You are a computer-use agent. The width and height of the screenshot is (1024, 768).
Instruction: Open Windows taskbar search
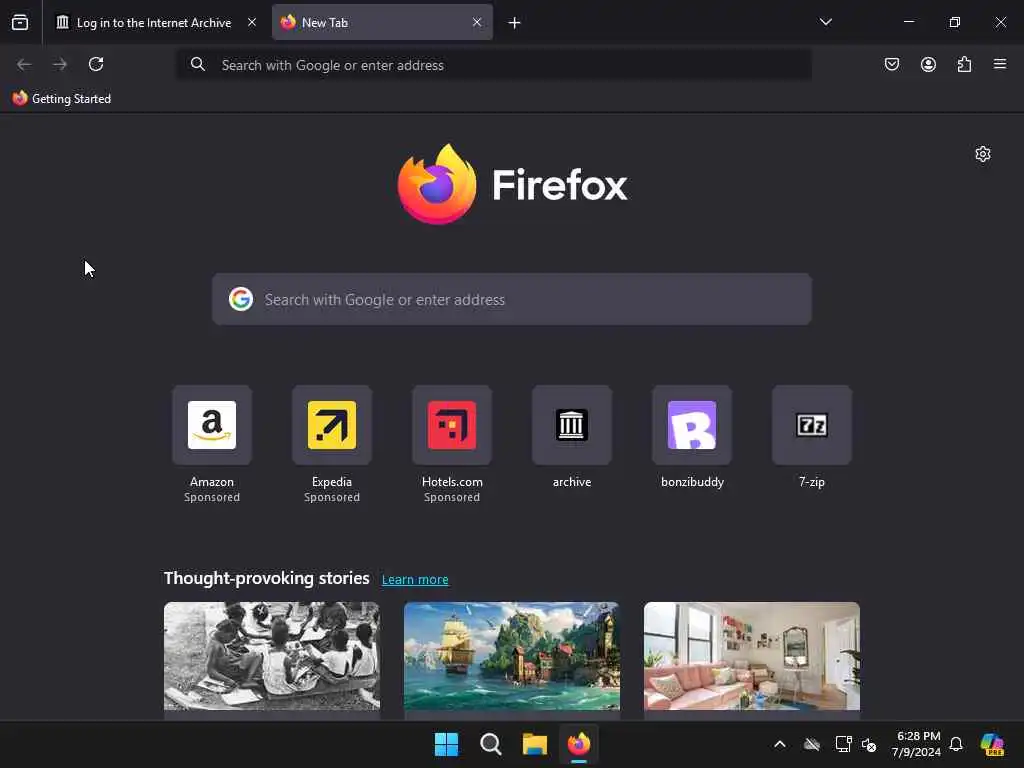pos(490,744)
